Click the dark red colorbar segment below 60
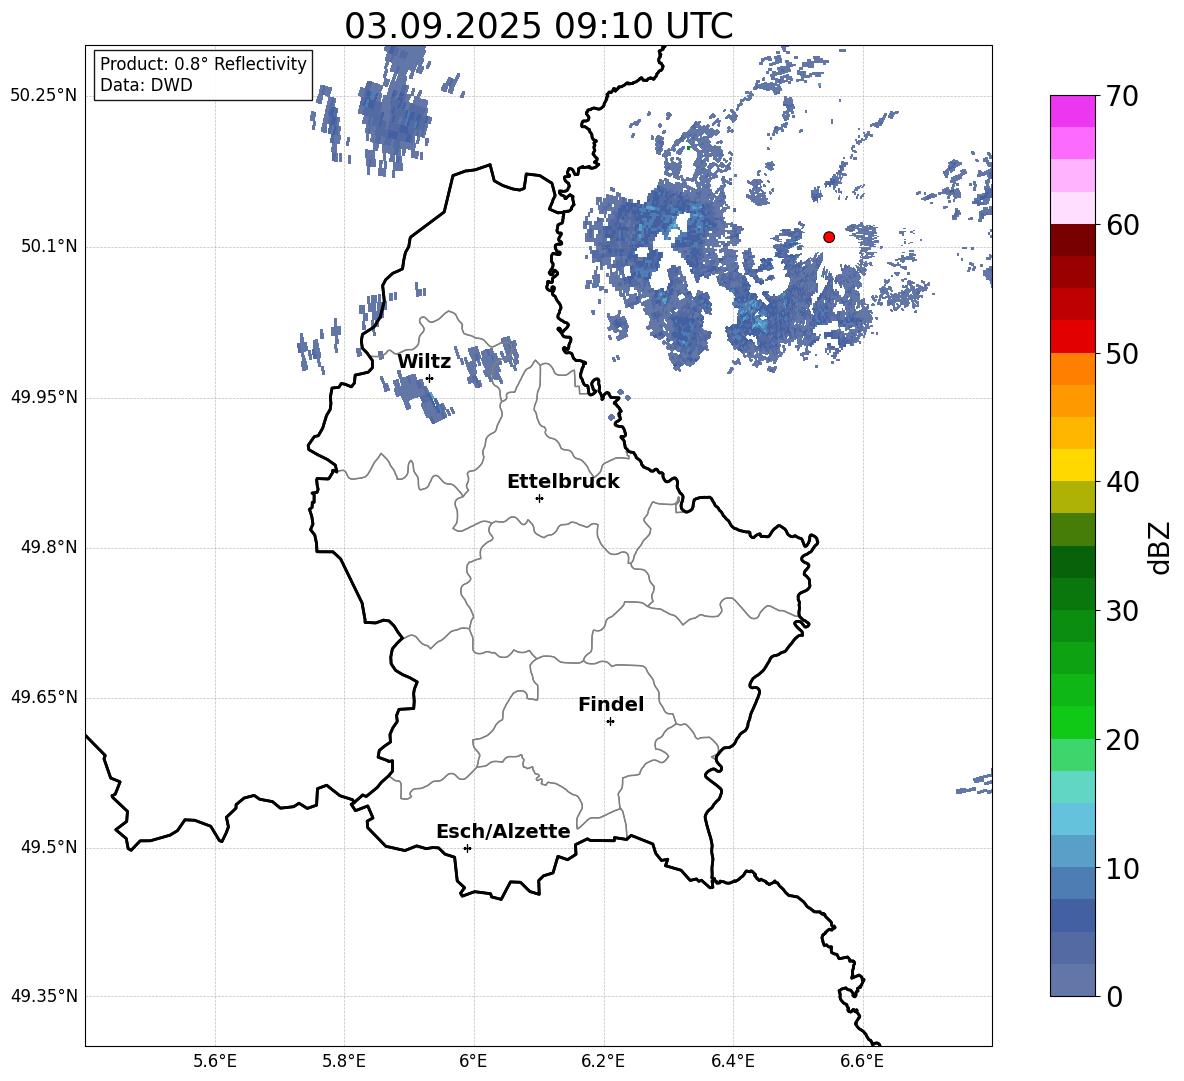Viewport: 1184px width, 1081px height. (1073, 240)
